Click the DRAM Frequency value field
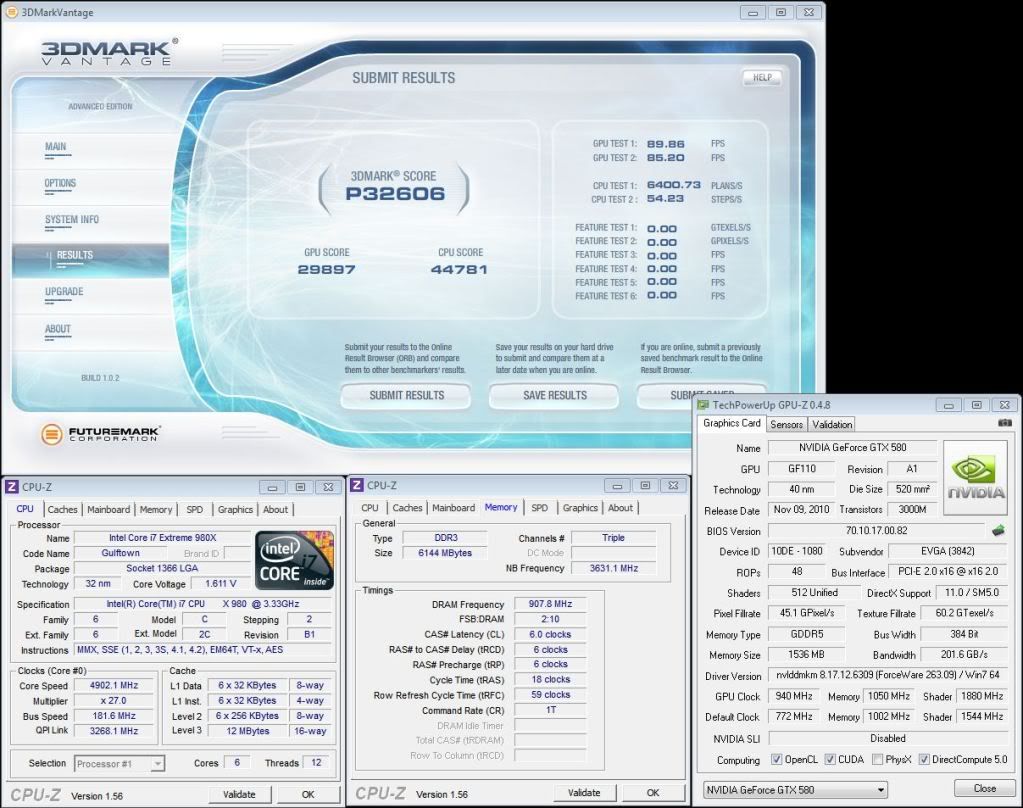Viewport: 1023px width, 808px height. (549, 604)
